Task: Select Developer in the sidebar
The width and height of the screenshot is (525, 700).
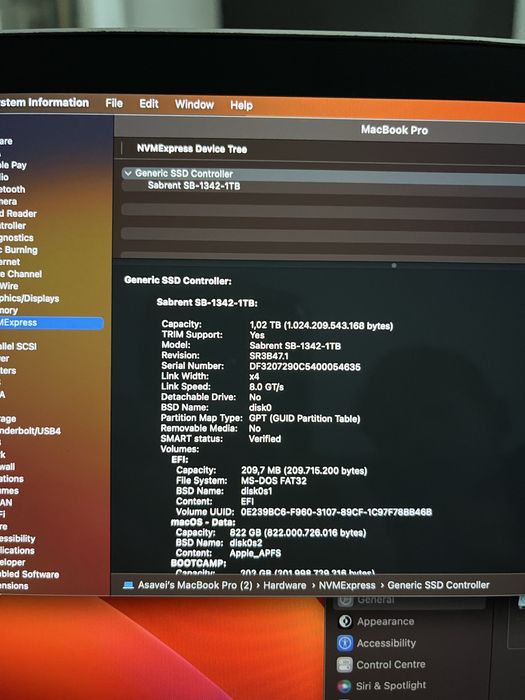Action: tap(12, 562)
